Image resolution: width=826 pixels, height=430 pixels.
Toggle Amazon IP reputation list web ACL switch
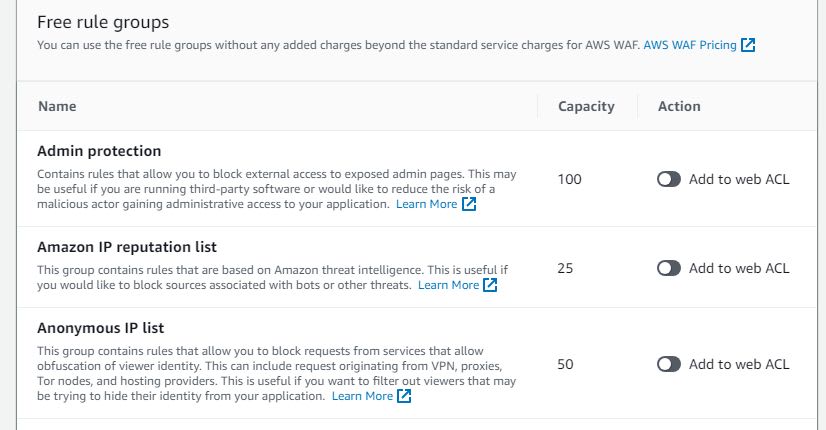pos(668,268)
